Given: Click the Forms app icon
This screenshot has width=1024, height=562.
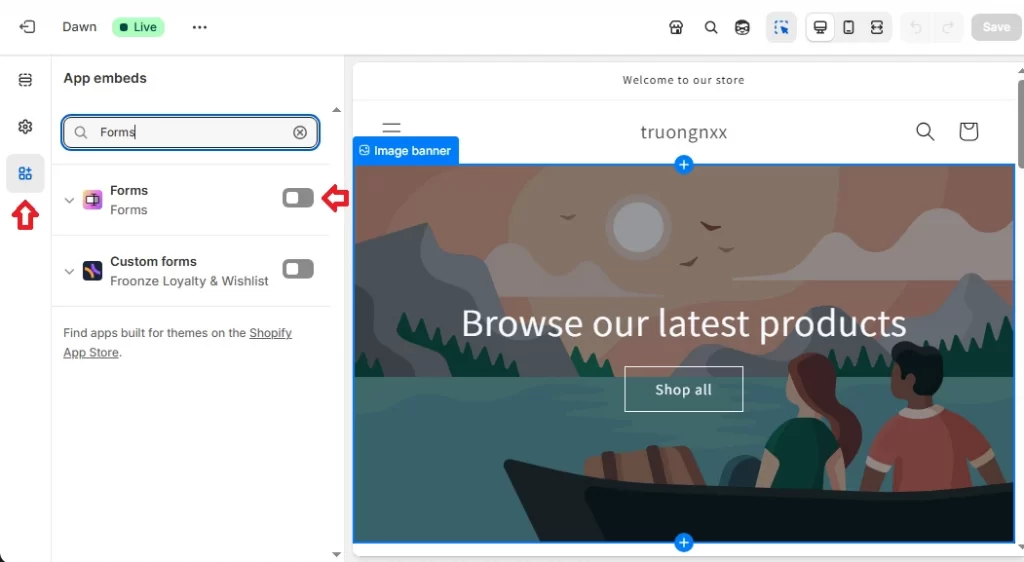Looking at the screenshot, I should (93, 200).
